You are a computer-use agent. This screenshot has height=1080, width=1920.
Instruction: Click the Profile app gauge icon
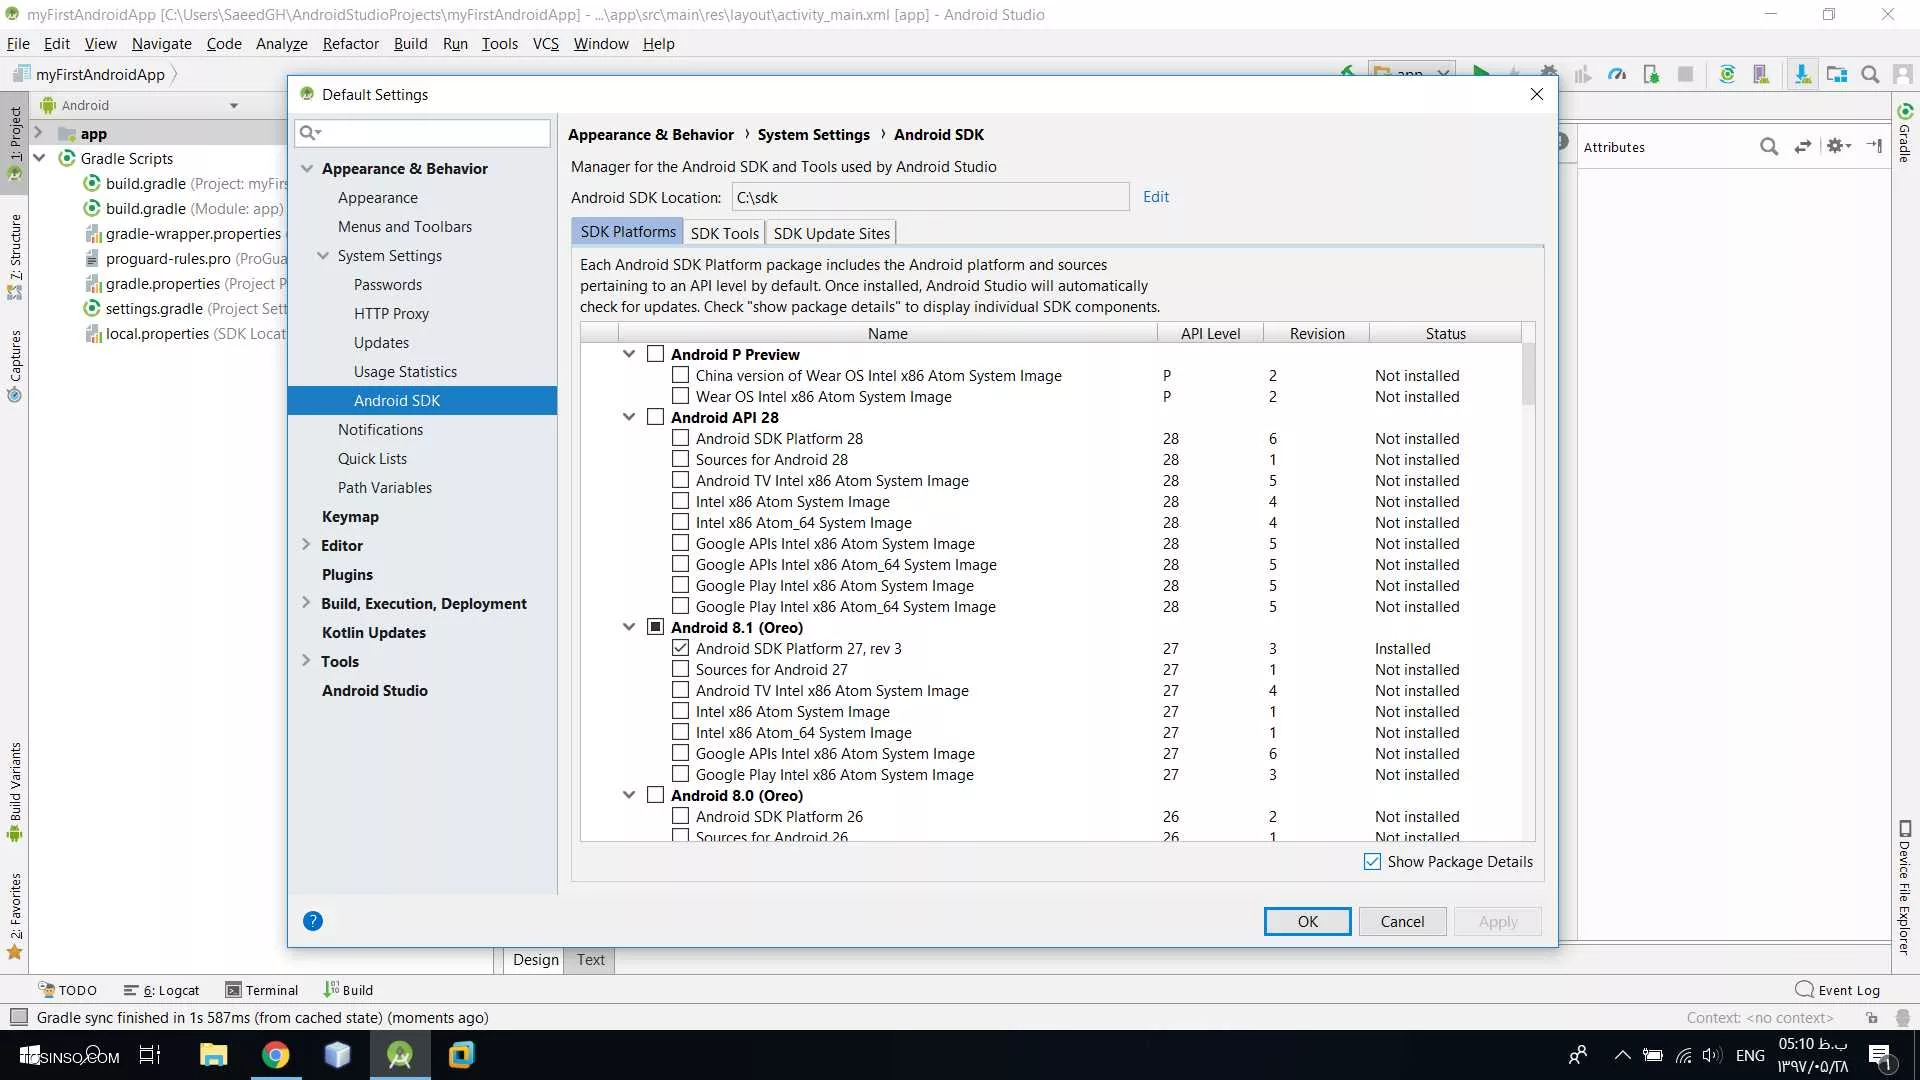1617,74
